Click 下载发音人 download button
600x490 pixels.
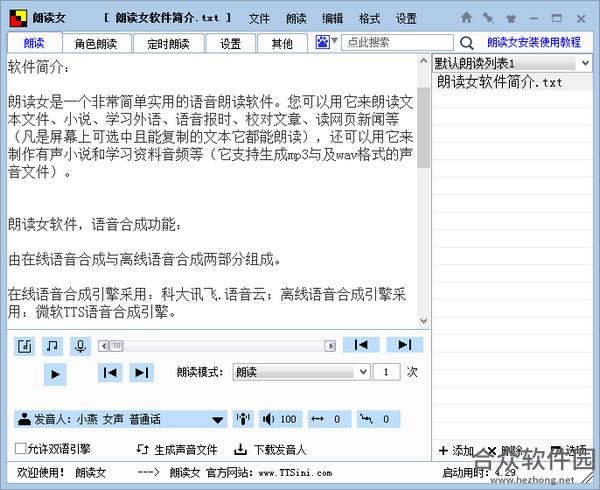[270, 450]
